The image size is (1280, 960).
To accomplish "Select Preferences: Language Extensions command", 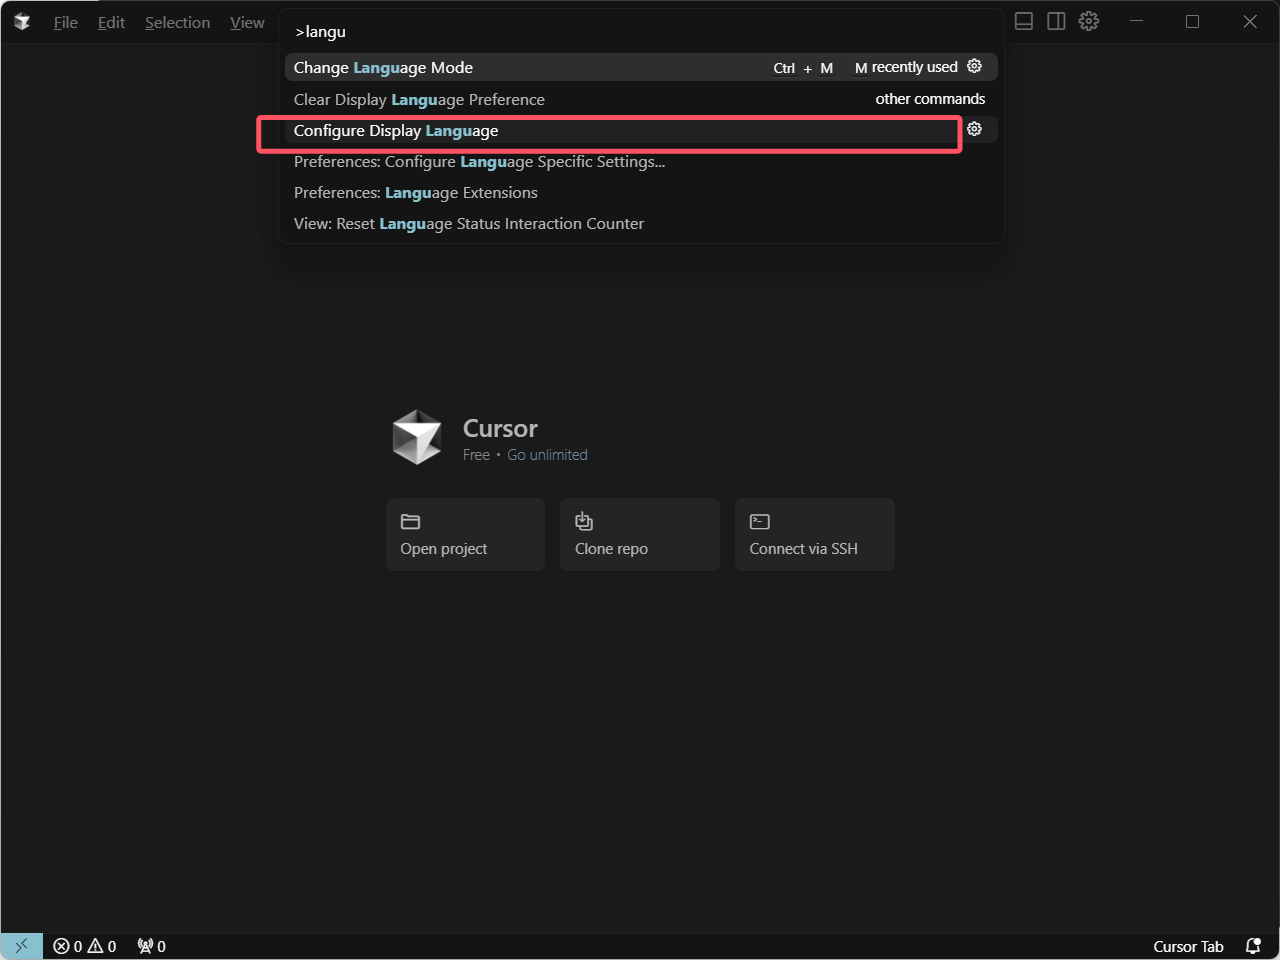I will [641, 193].
